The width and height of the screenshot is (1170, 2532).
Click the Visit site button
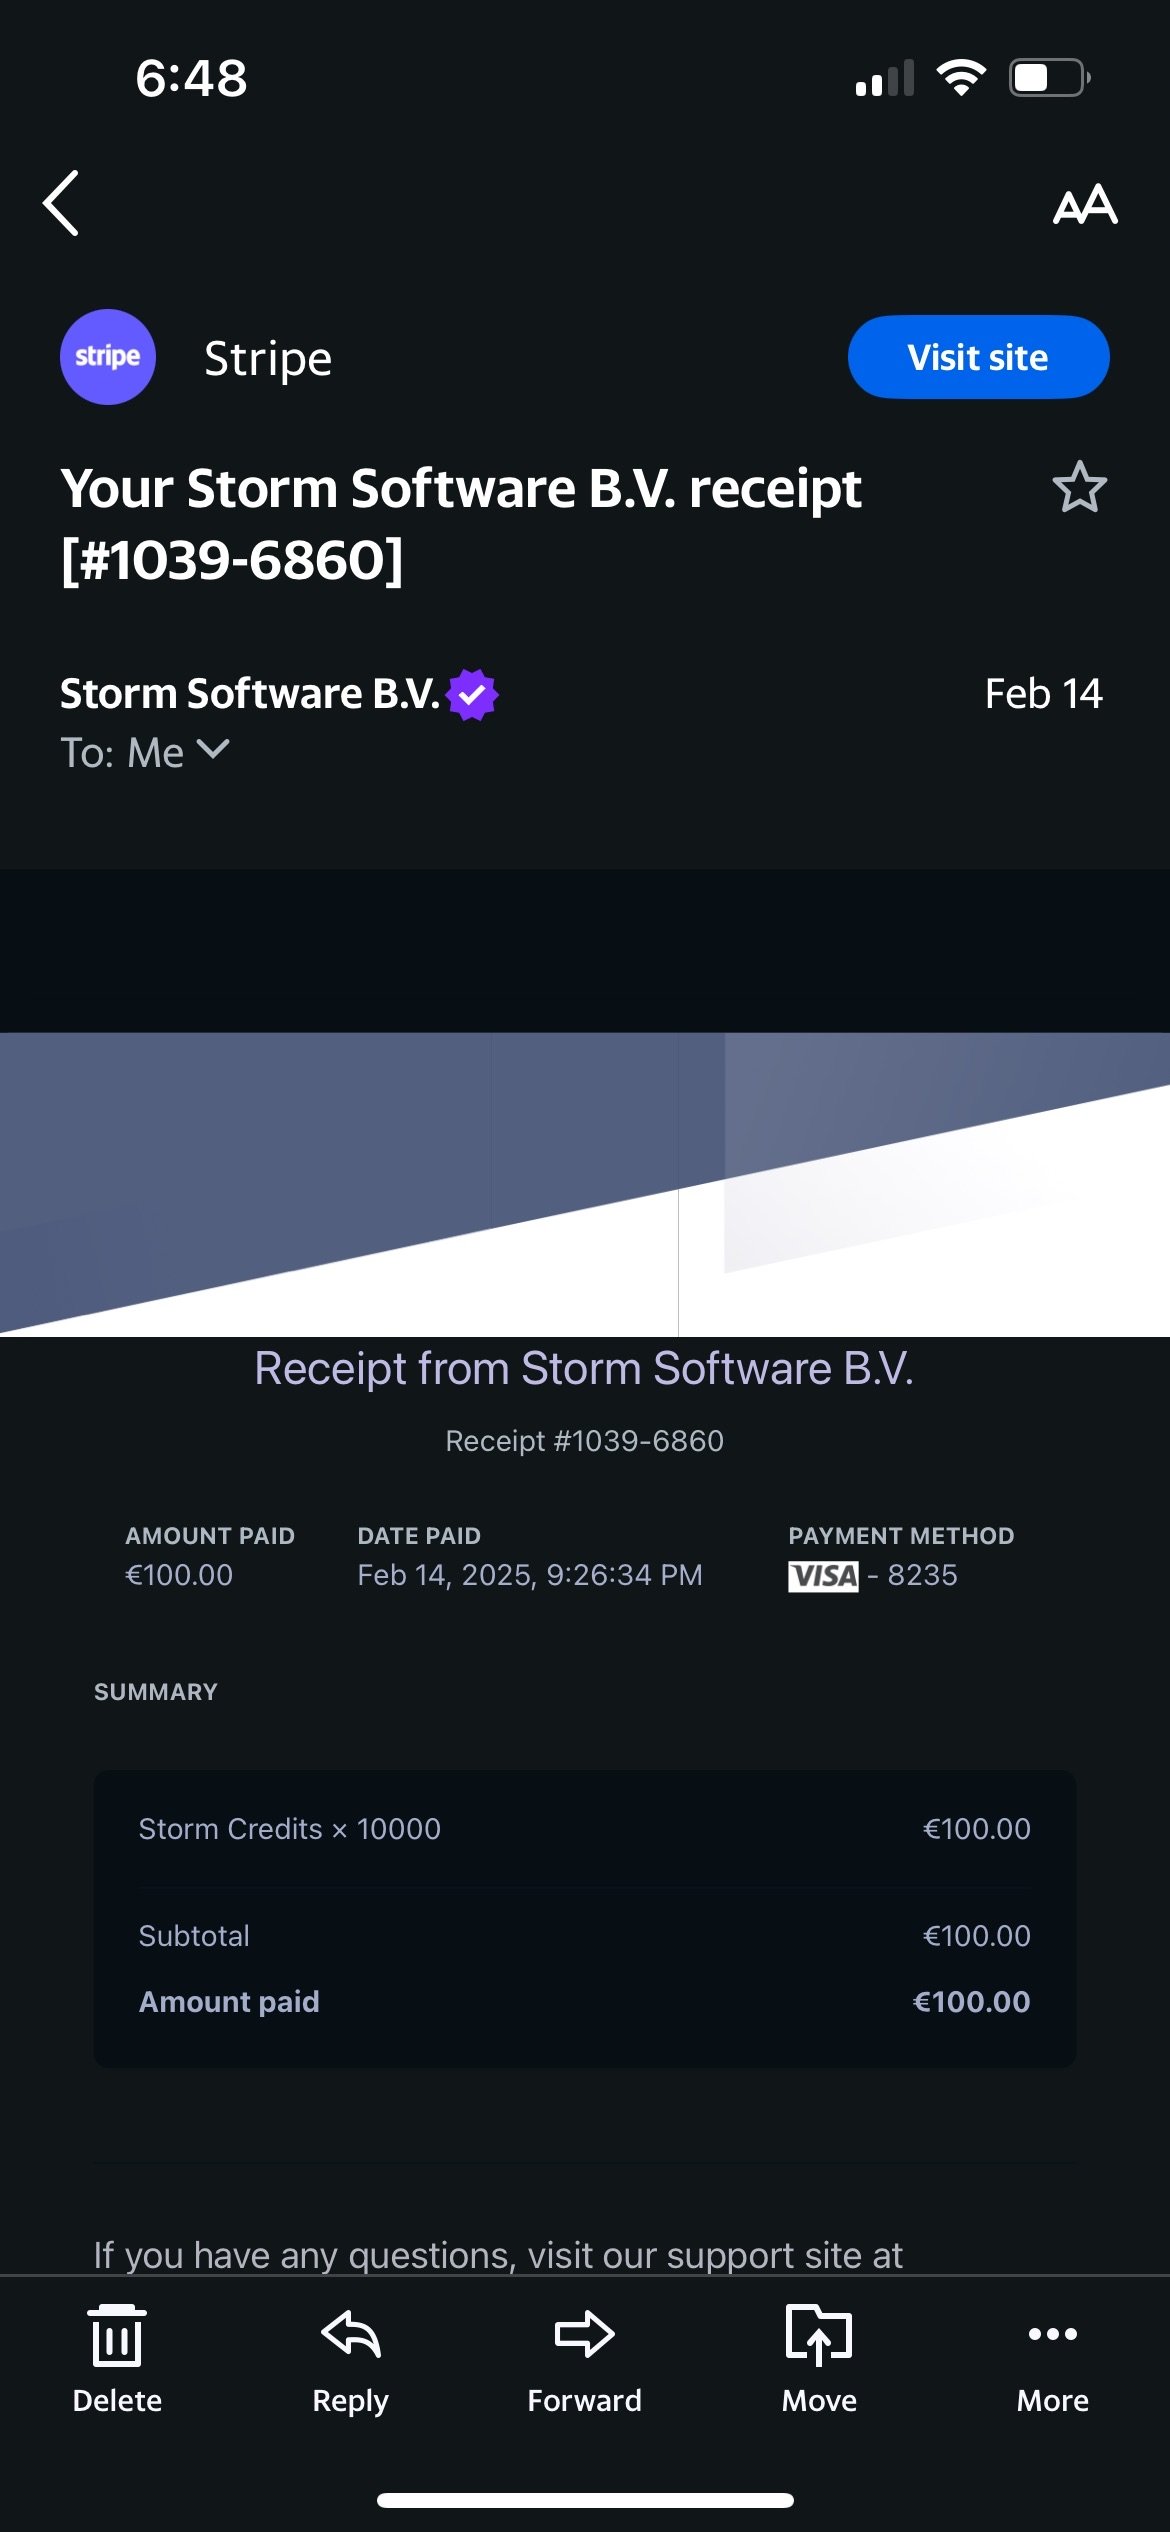978,357
